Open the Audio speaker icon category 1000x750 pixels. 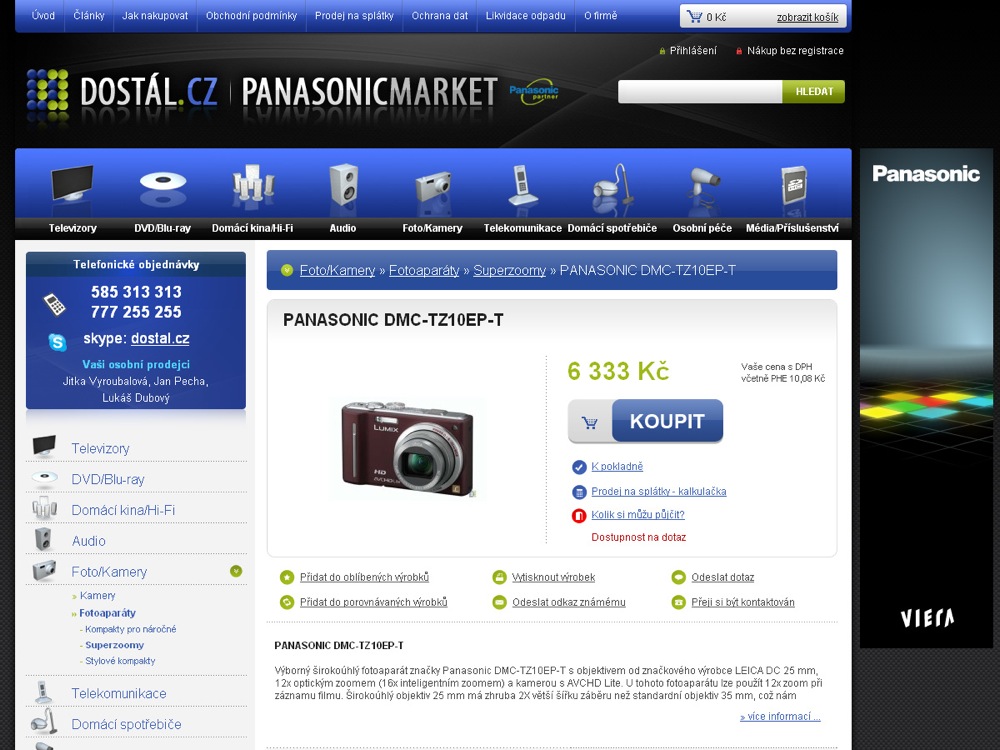[343, 186]
